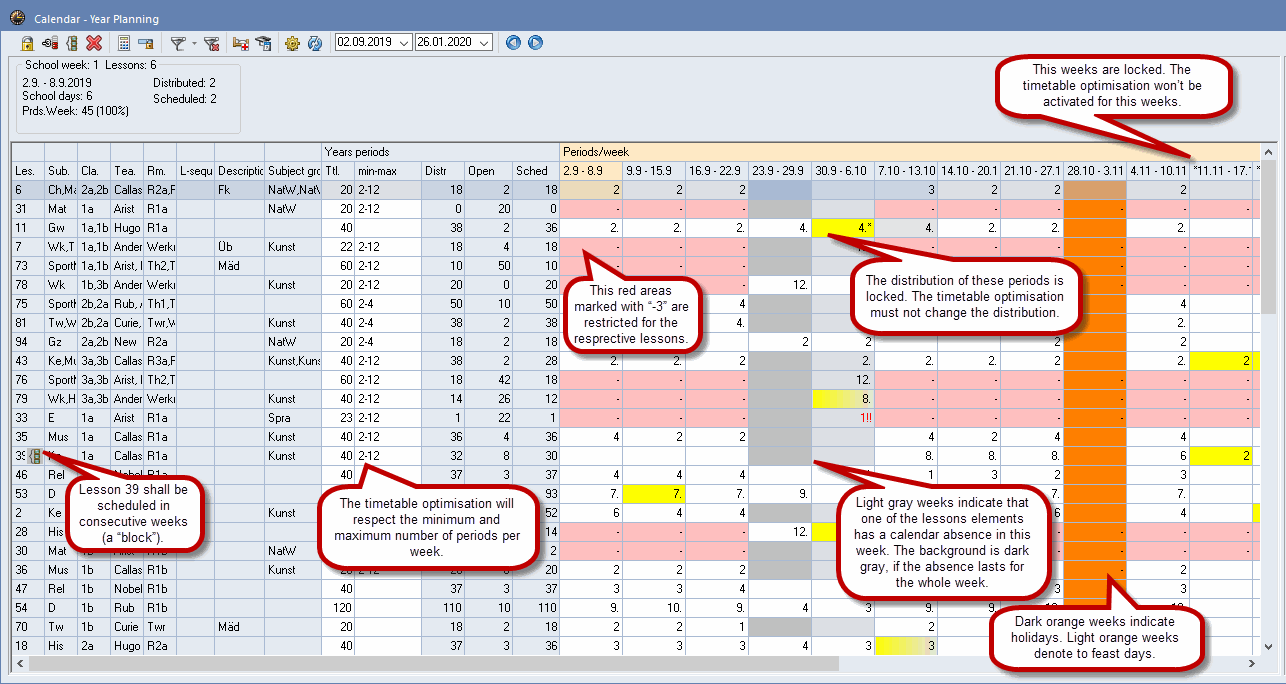Go to next period with right arrow
The height and width of the screenshot is (684, 1286).
(535, 42)
